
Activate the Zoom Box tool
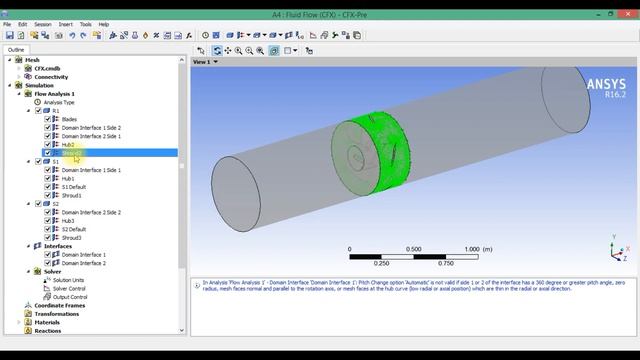[249, 51]
